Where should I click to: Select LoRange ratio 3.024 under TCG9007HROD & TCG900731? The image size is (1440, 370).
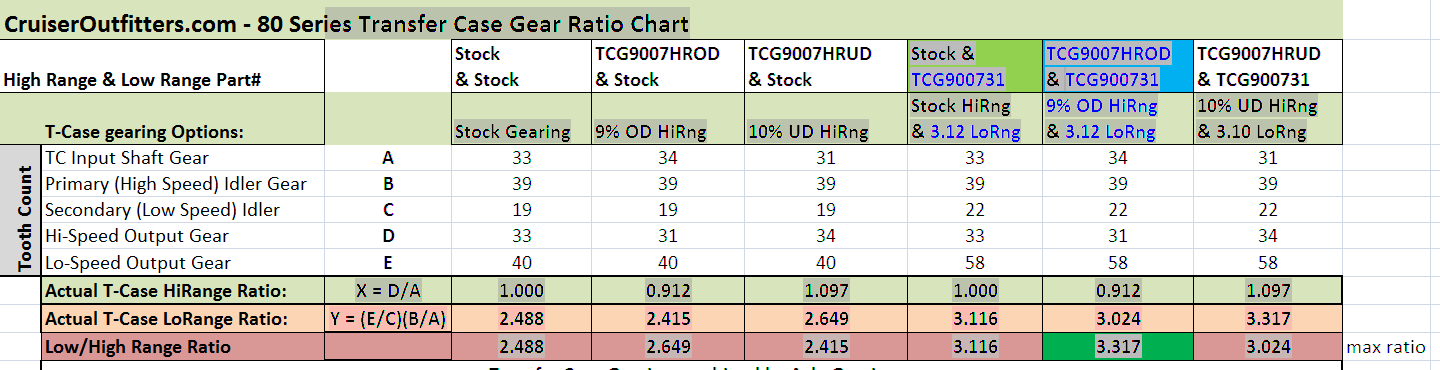click(1118, 319)
